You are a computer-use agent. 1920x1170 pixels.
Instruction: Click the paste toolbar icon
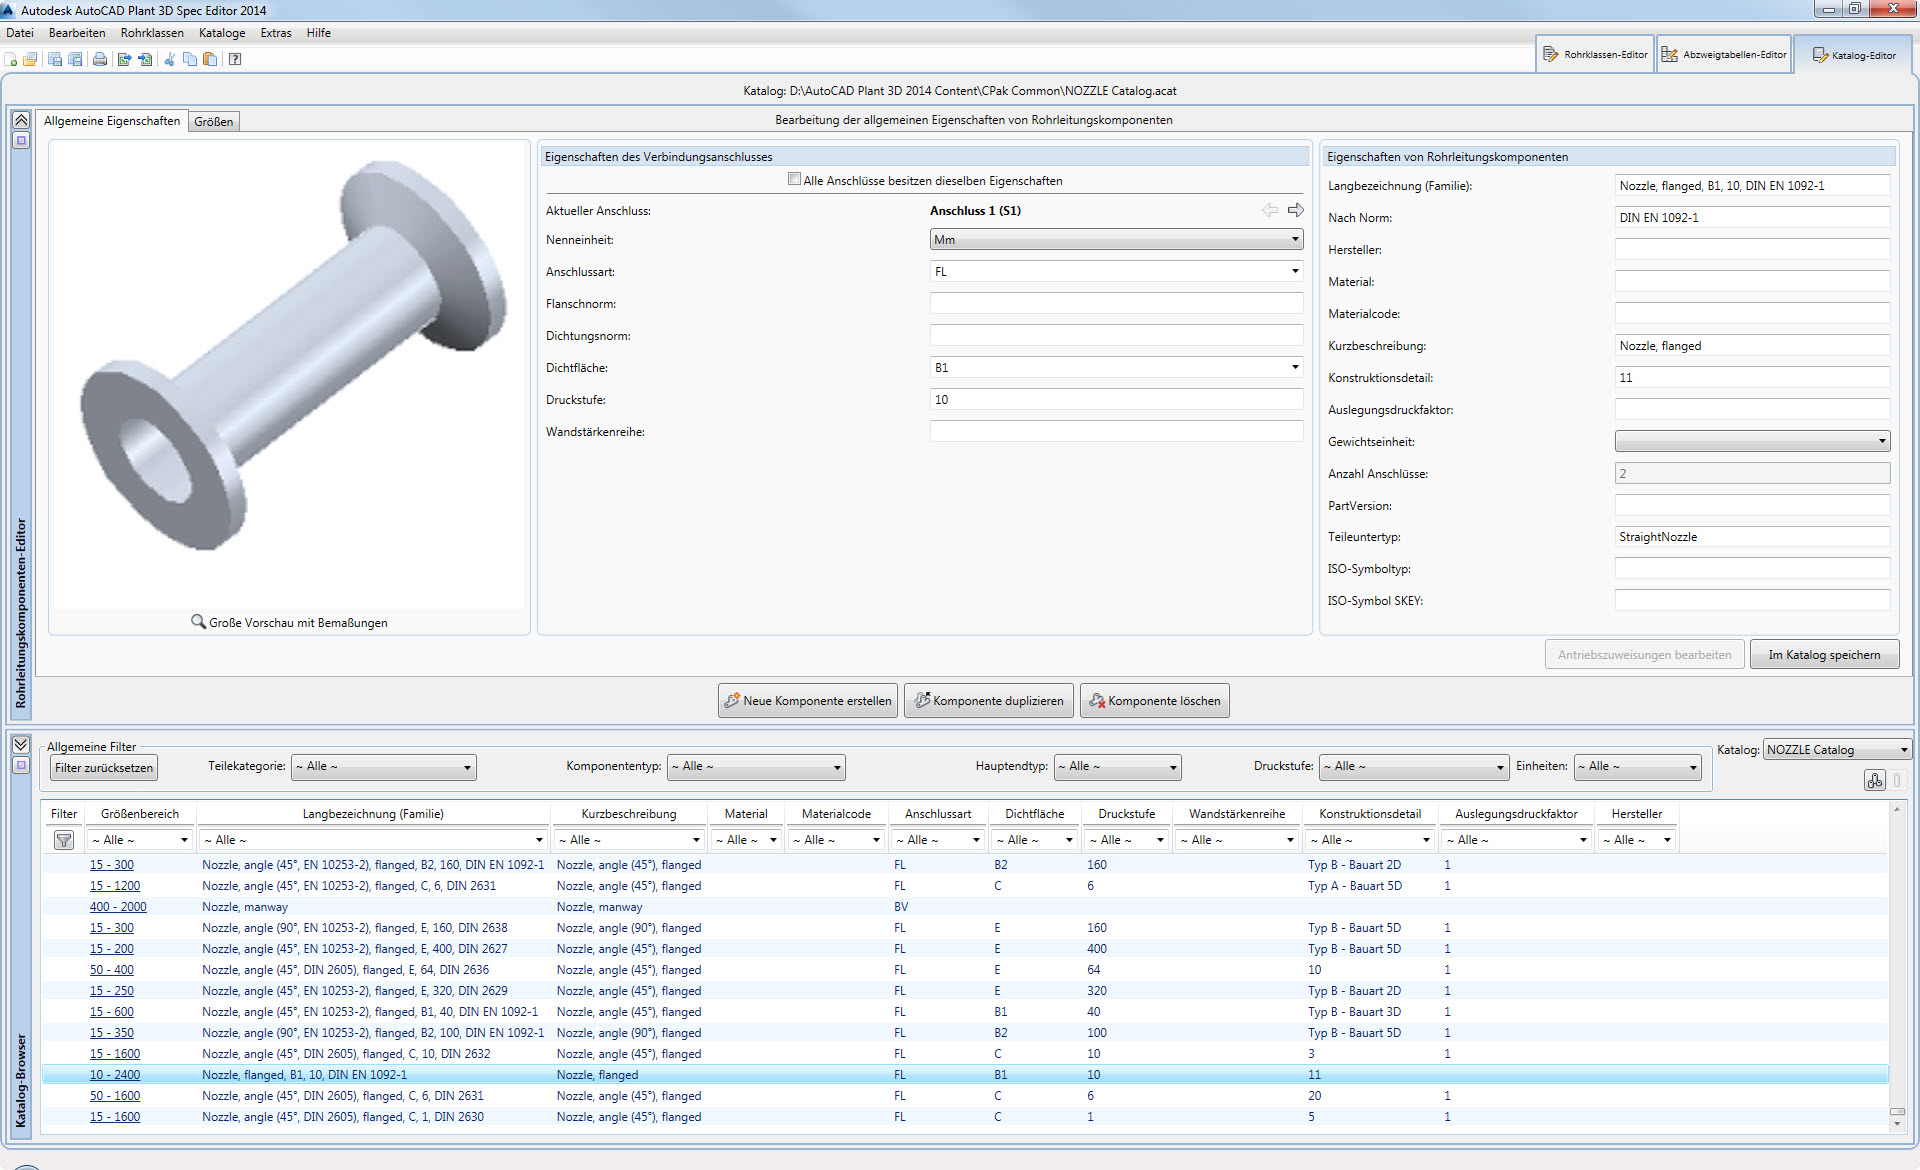[210, 59]
